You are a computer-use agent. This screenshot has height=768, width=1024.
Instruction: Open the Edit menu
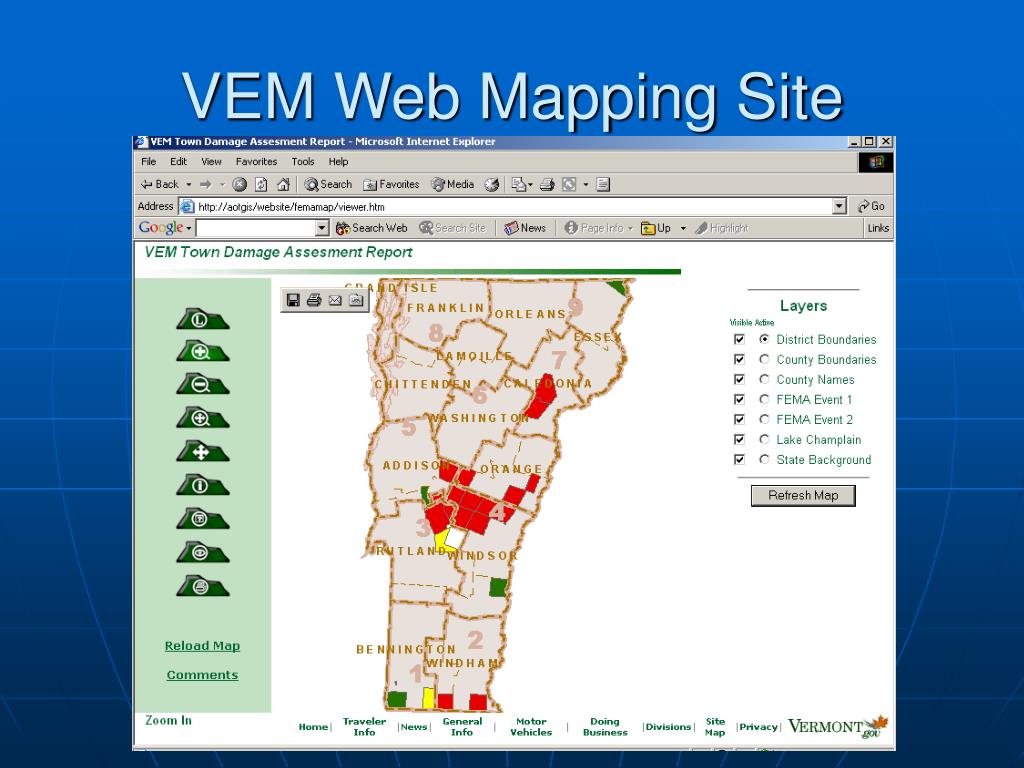pos(178,161)
